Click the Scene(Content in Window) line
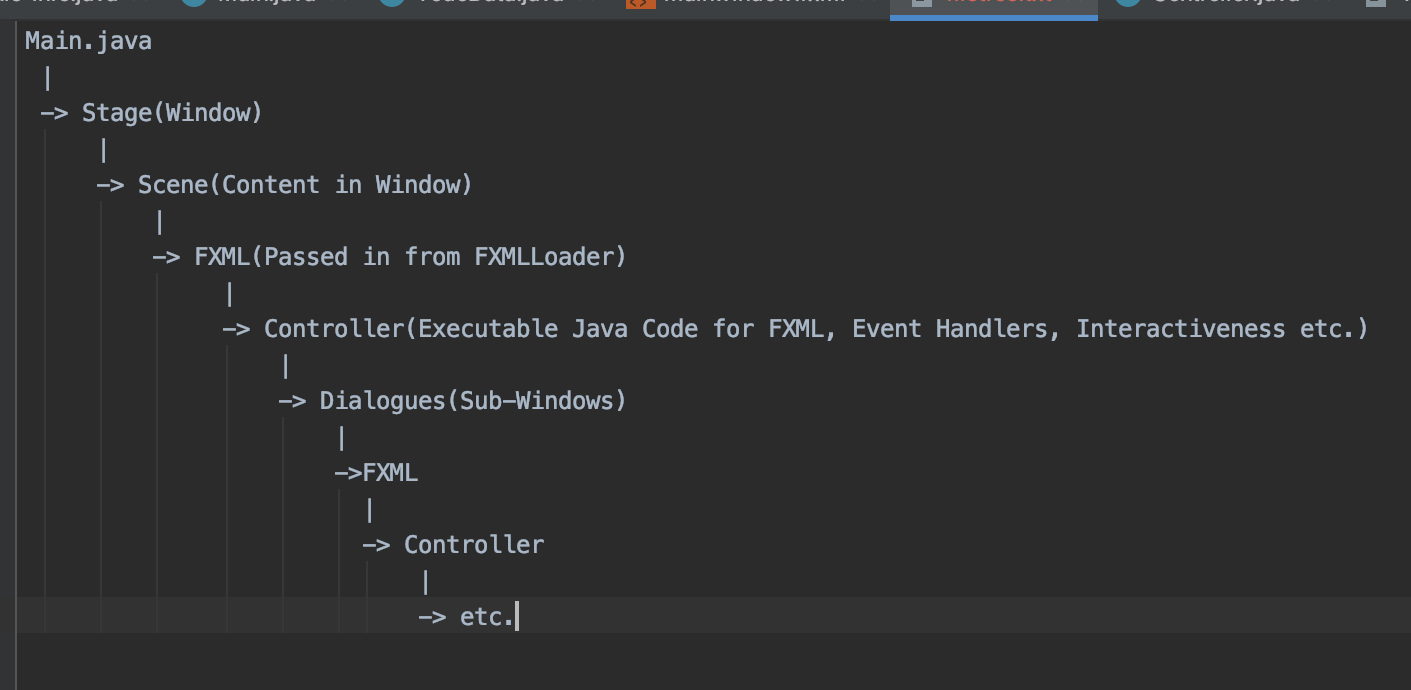1411x690 pixels. [x=284, y=185]
